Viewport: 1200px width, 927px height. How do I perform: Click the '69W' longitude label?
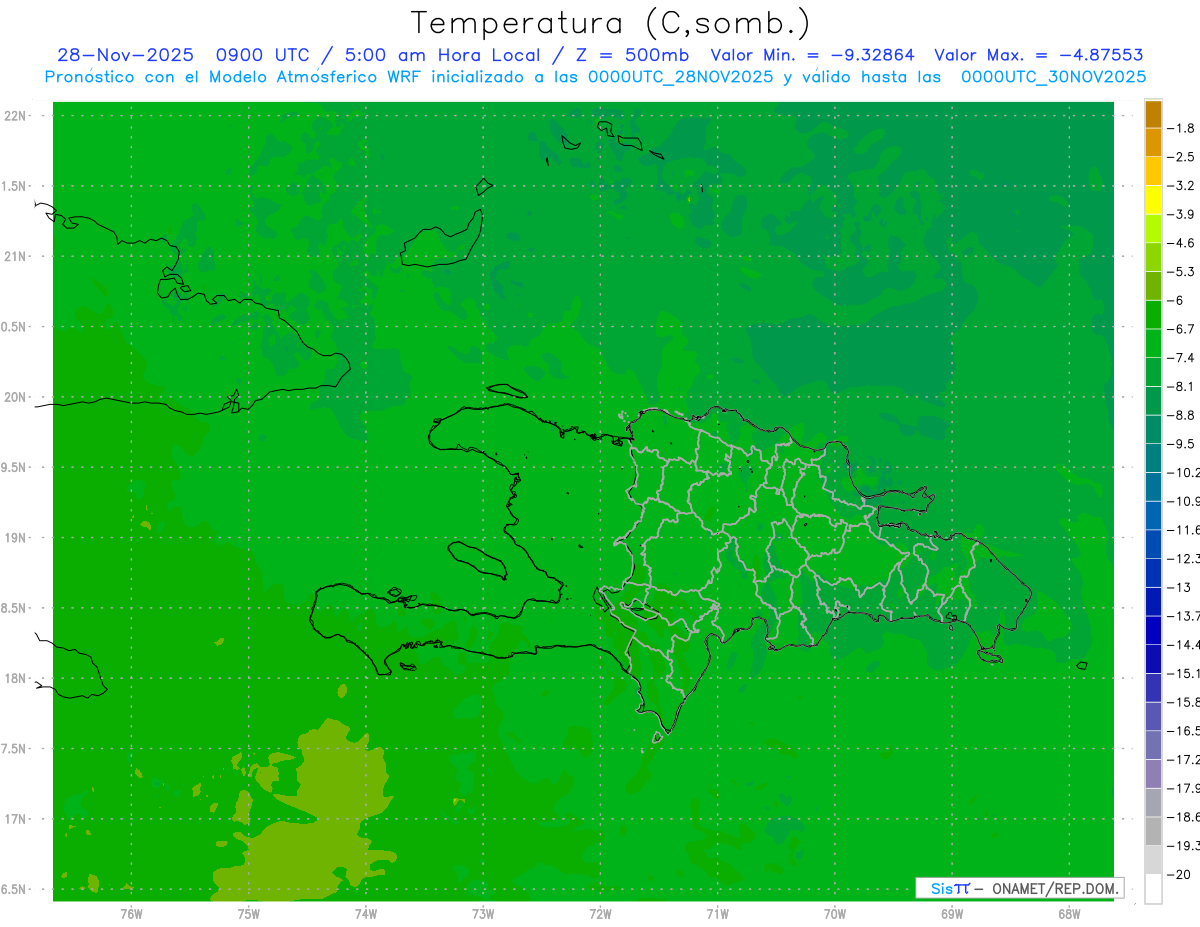[951, 913]
